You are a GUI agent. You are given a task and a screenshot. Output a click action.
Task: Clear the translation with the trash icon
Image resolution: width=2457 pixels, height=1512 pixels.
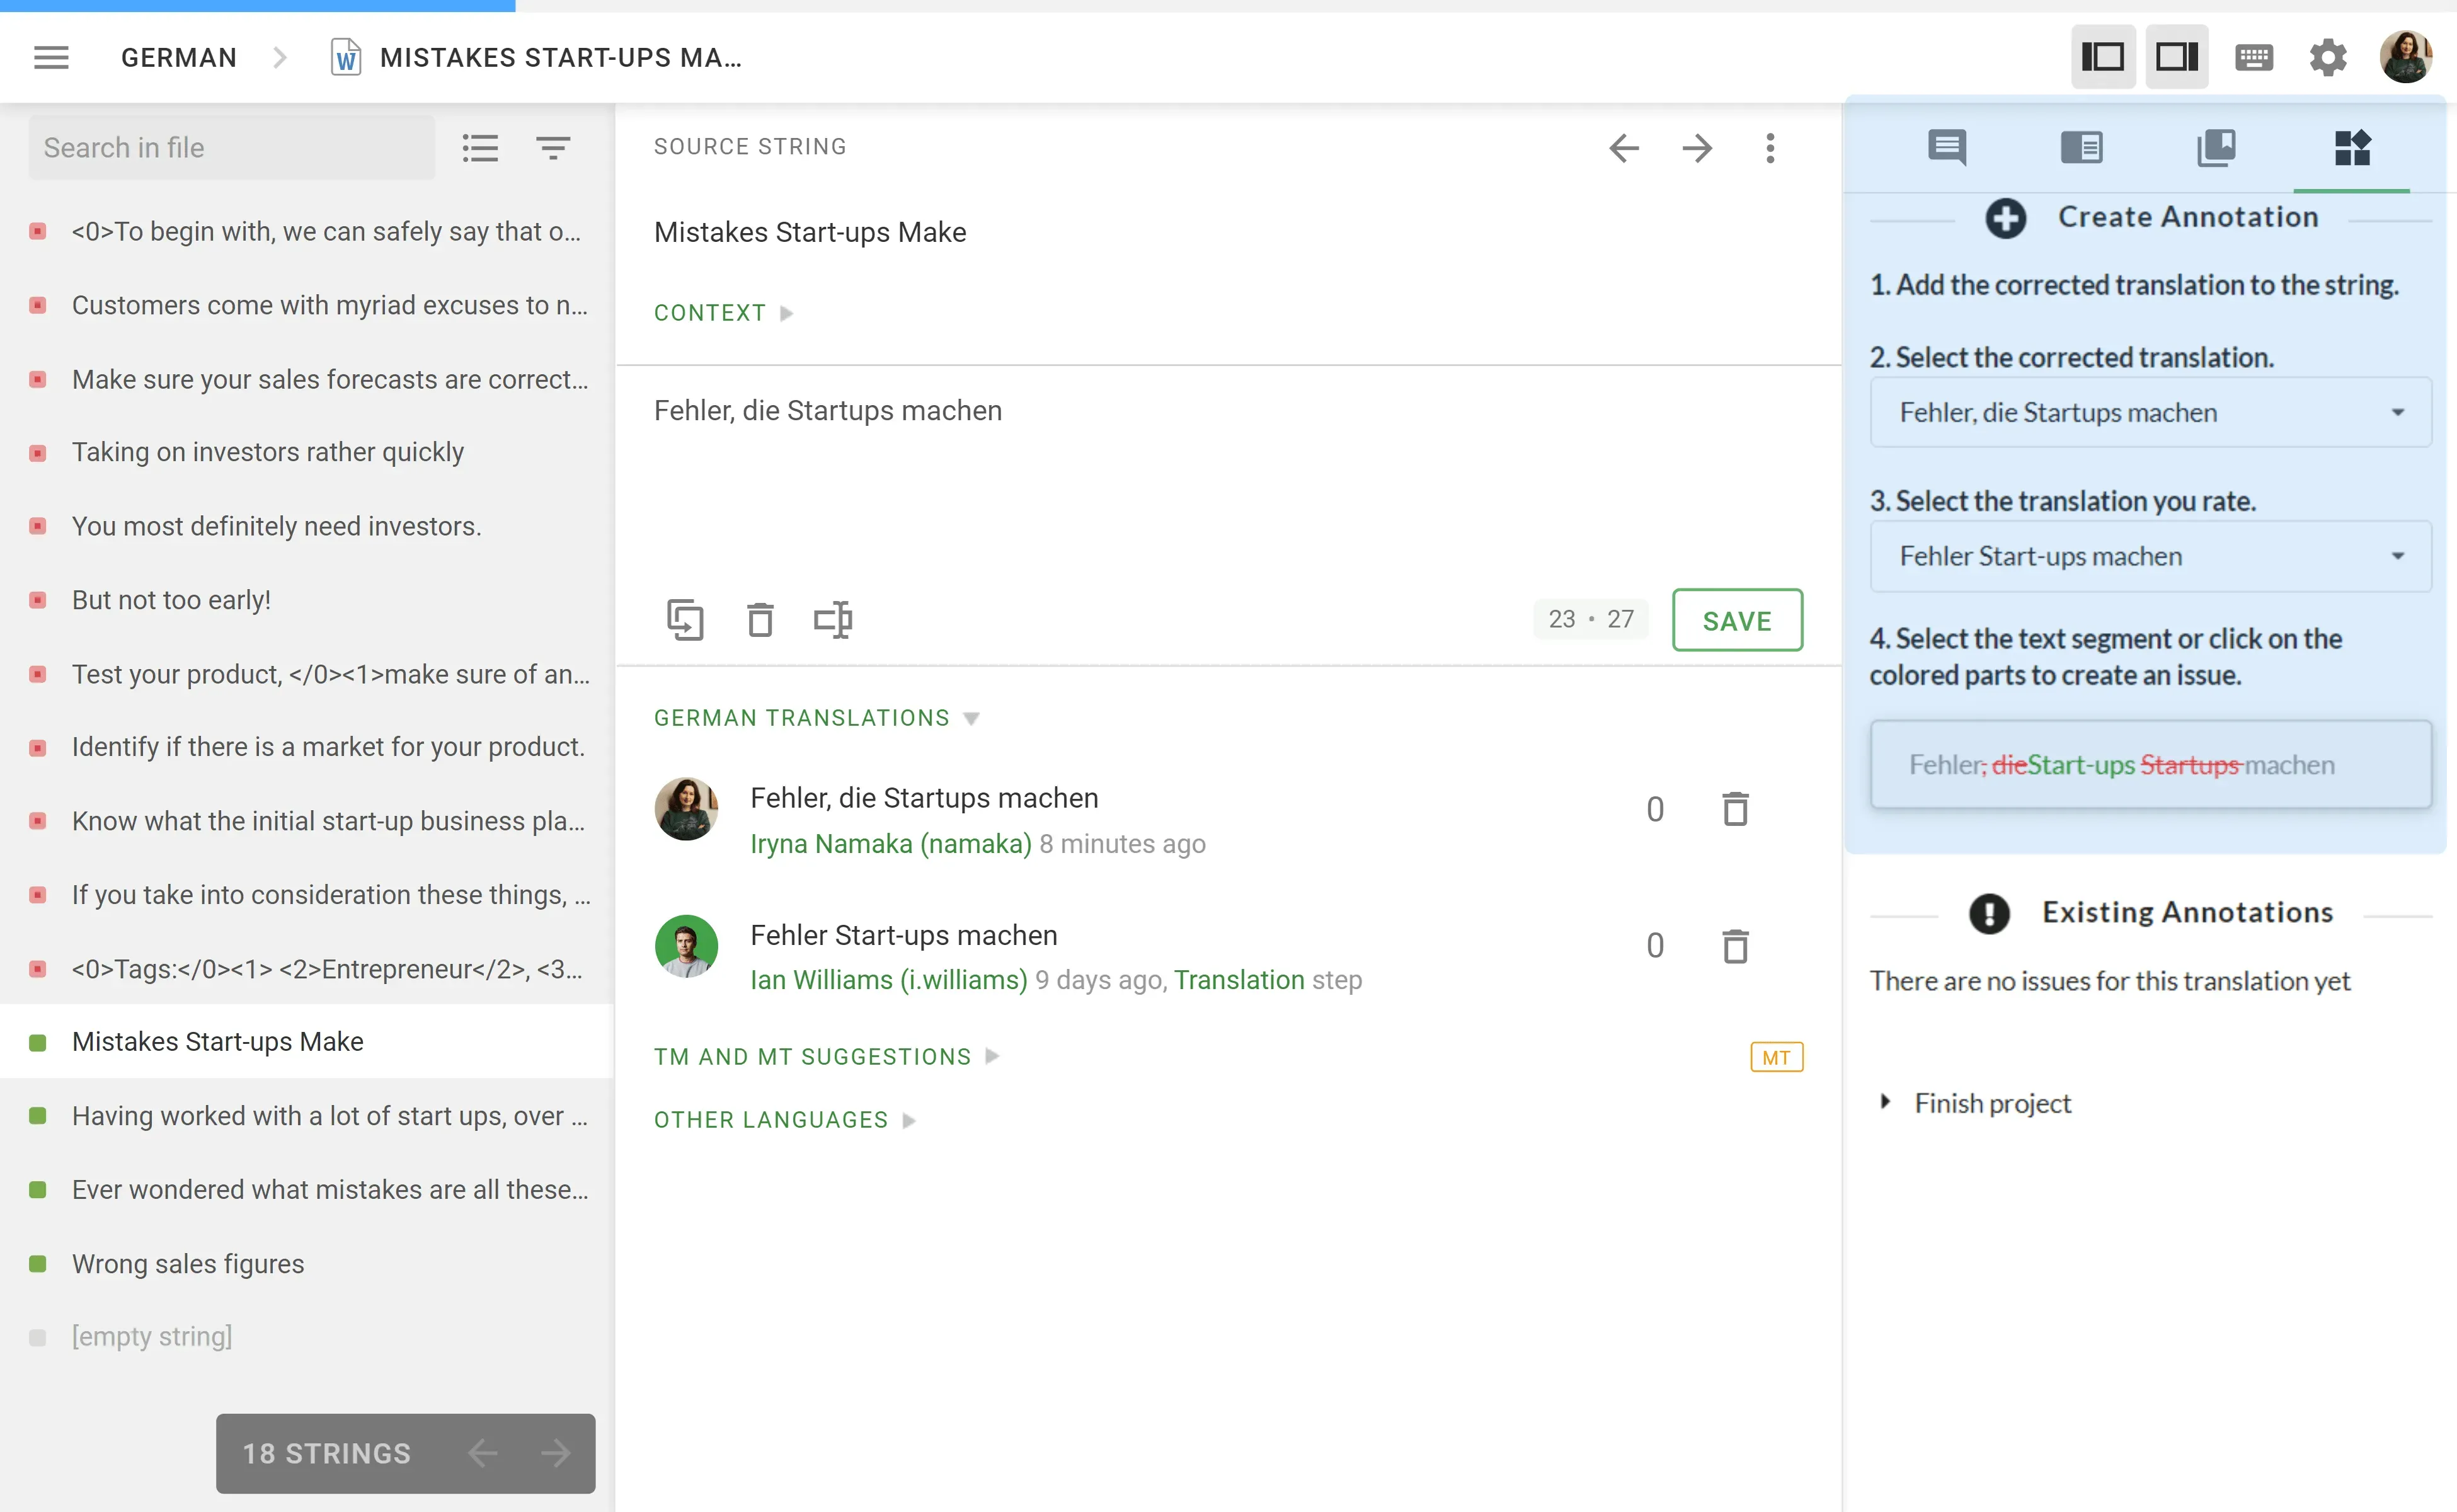[x=760, y=620]
